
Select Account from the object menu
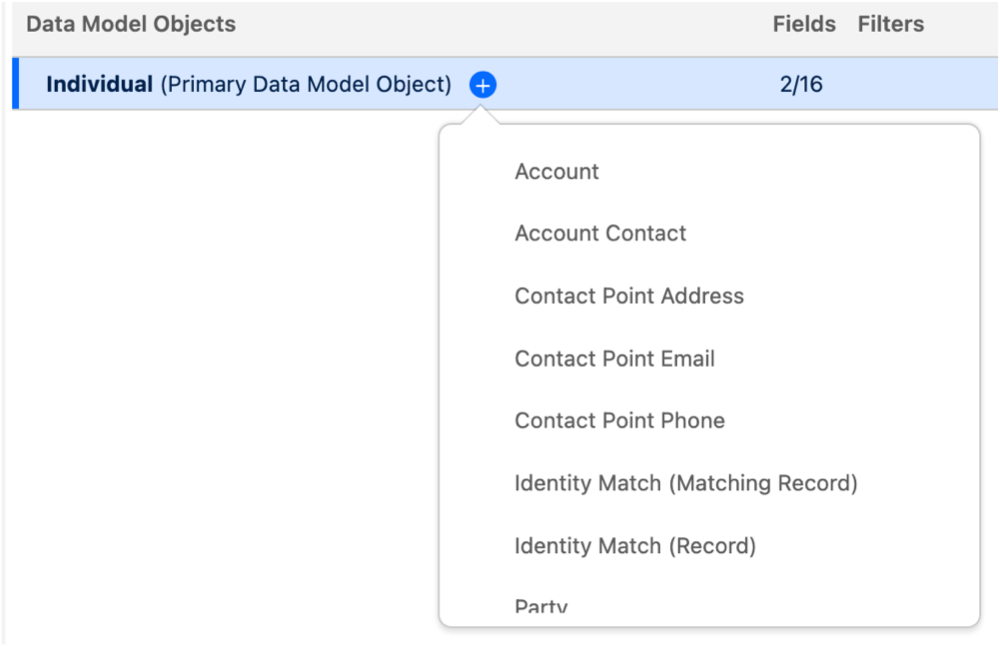pyautogui.click(x=556, y=171)
